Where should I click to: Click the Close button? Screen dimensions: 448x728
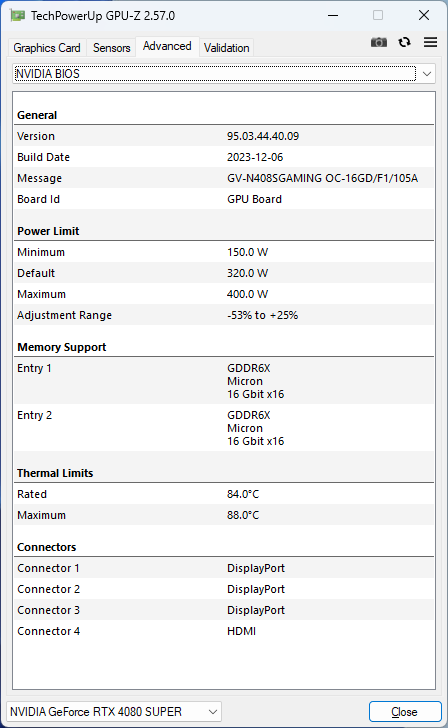[405, 712]
